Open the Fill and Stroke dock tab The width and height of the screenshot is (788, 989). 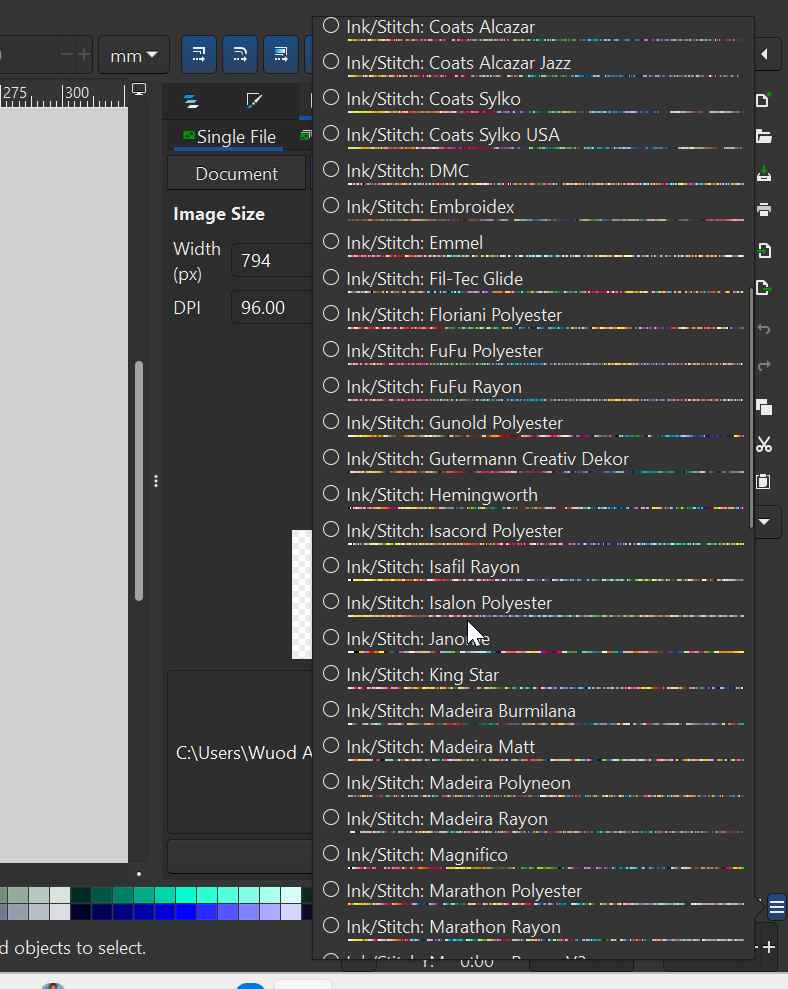coord(254,101)
